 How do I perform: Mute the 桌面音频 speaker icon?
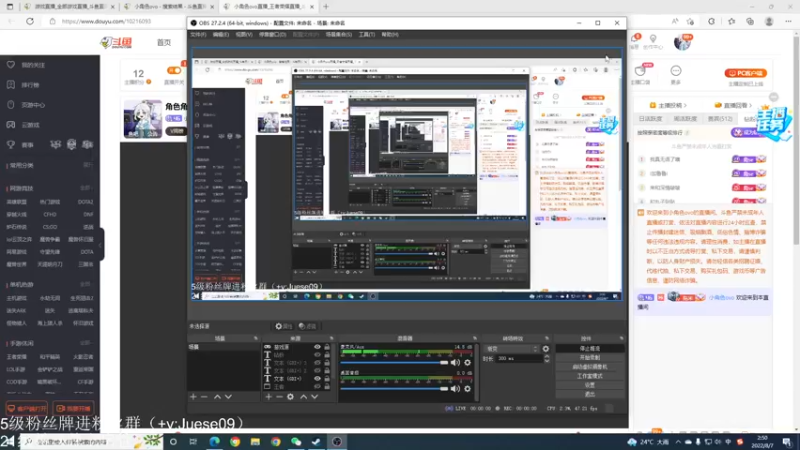(x=455, y=389)
